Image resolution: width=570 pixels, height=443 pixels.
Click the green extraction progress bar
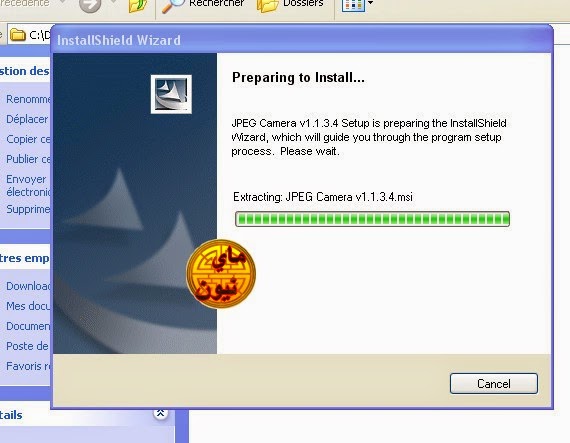372,219
